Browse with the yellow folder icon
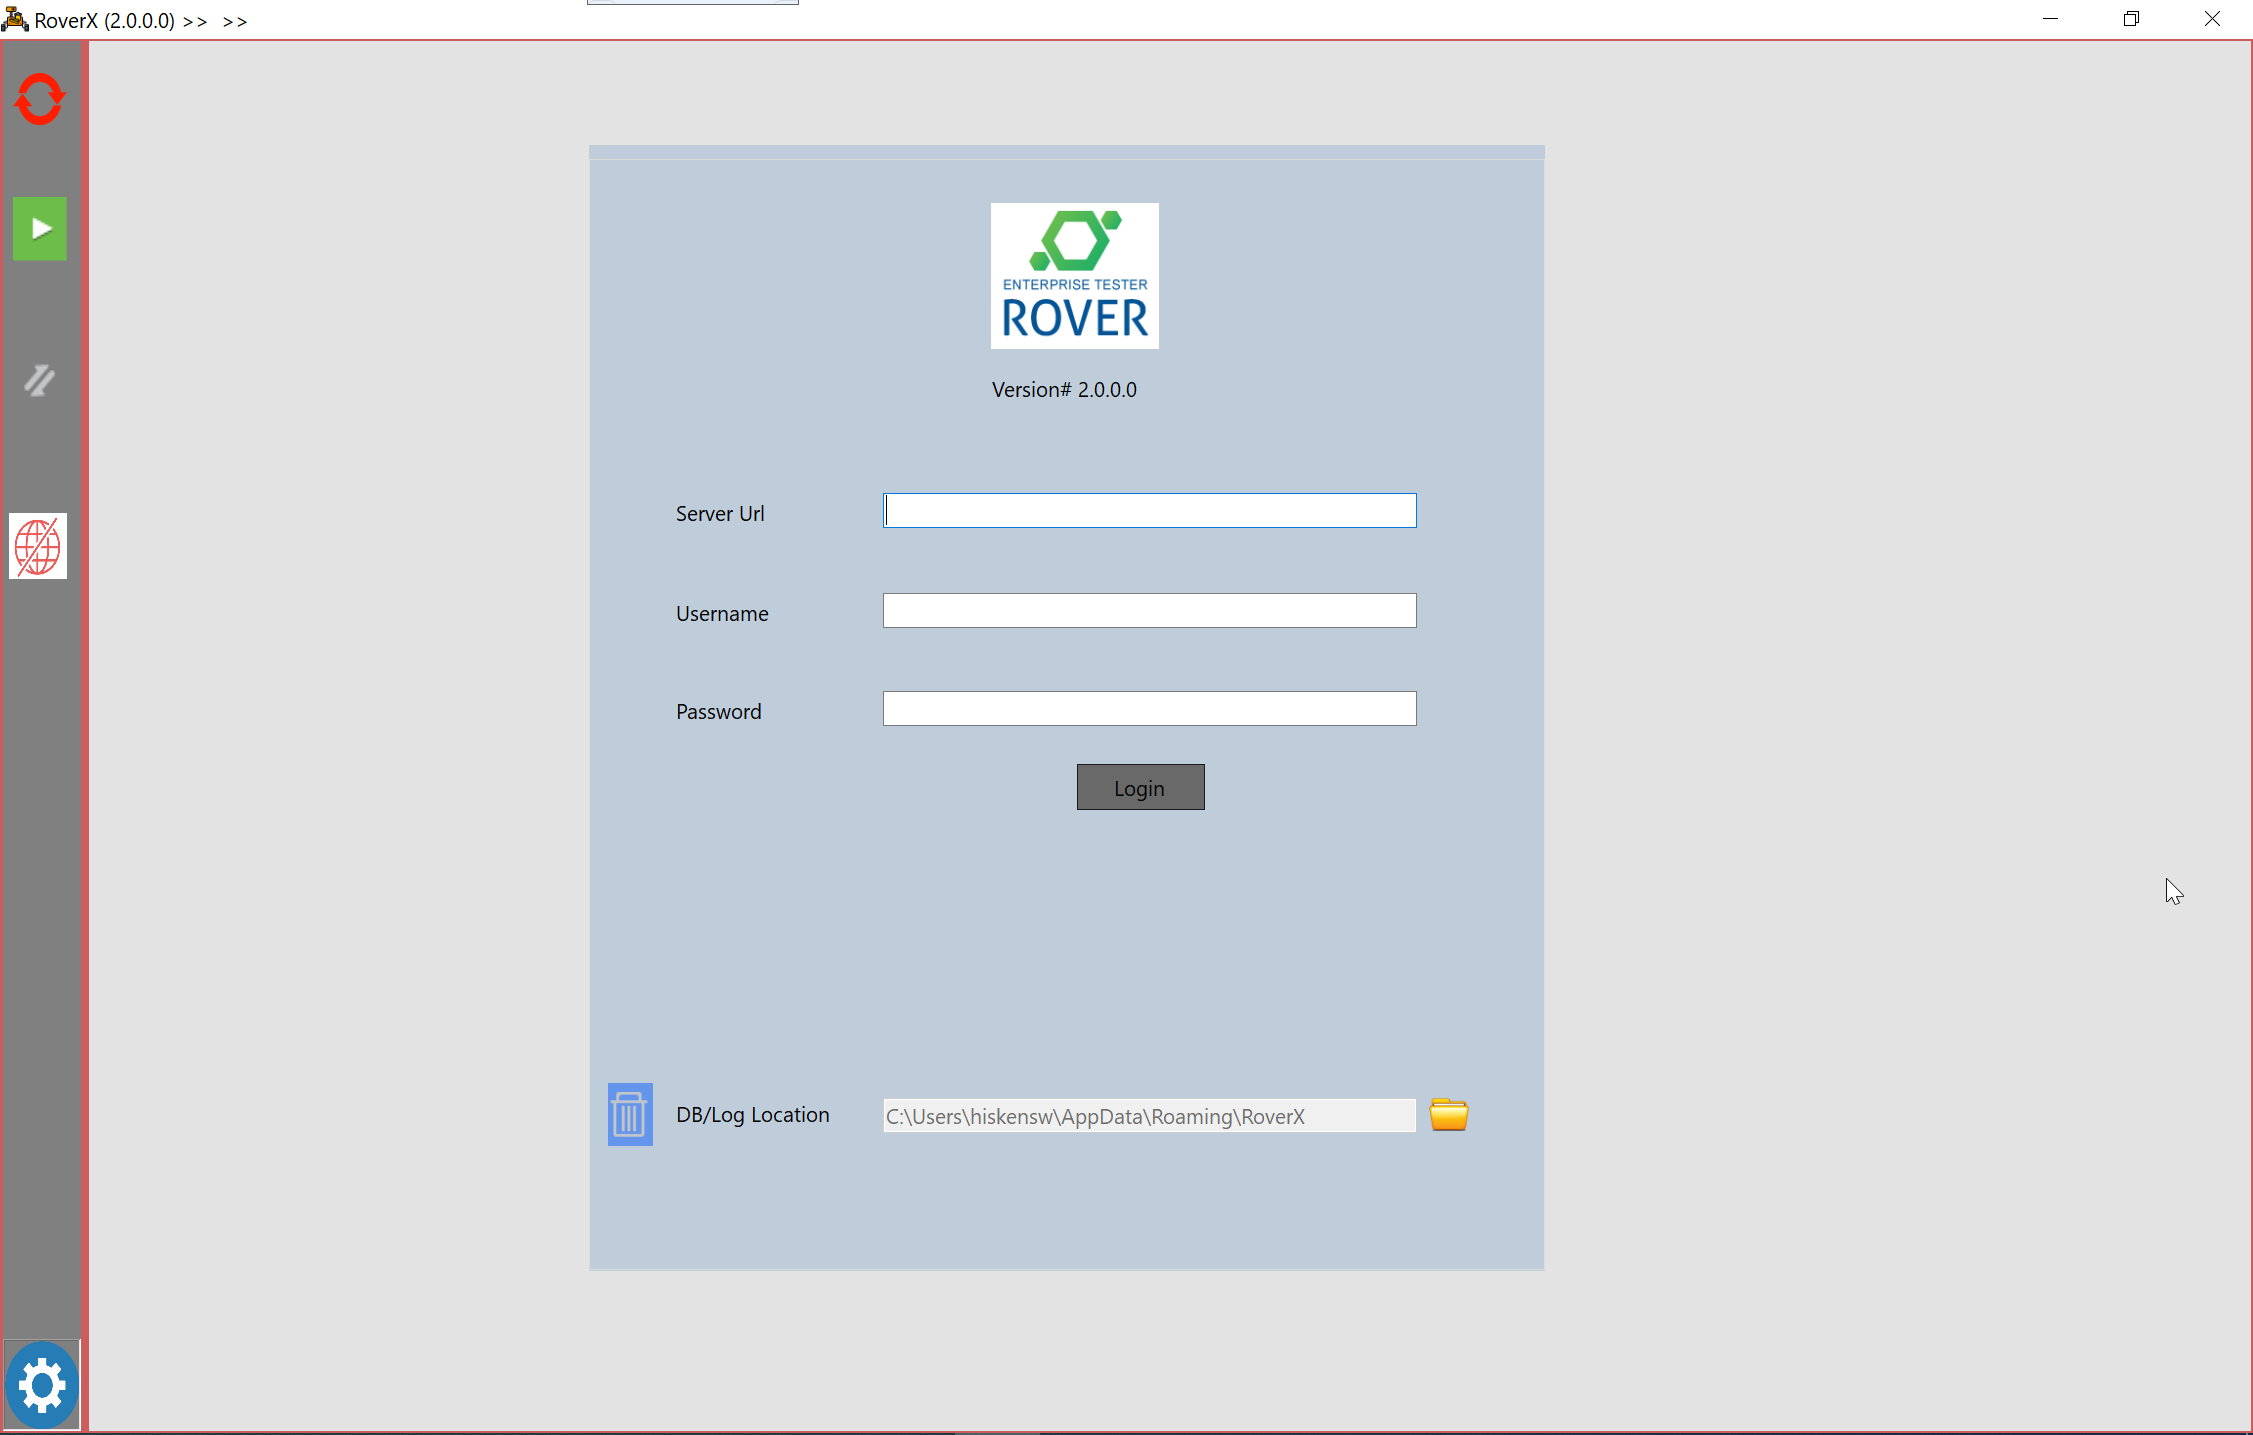Image resolution: width=2253 pixels, height=1435 pixels. 1448,1114
